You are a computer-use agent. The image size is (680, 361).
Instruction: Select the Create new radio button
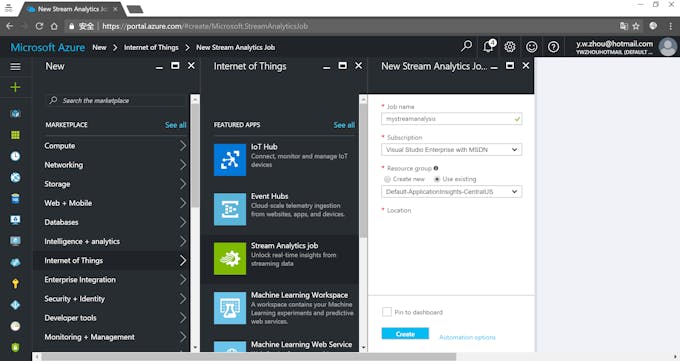[387, 179]
